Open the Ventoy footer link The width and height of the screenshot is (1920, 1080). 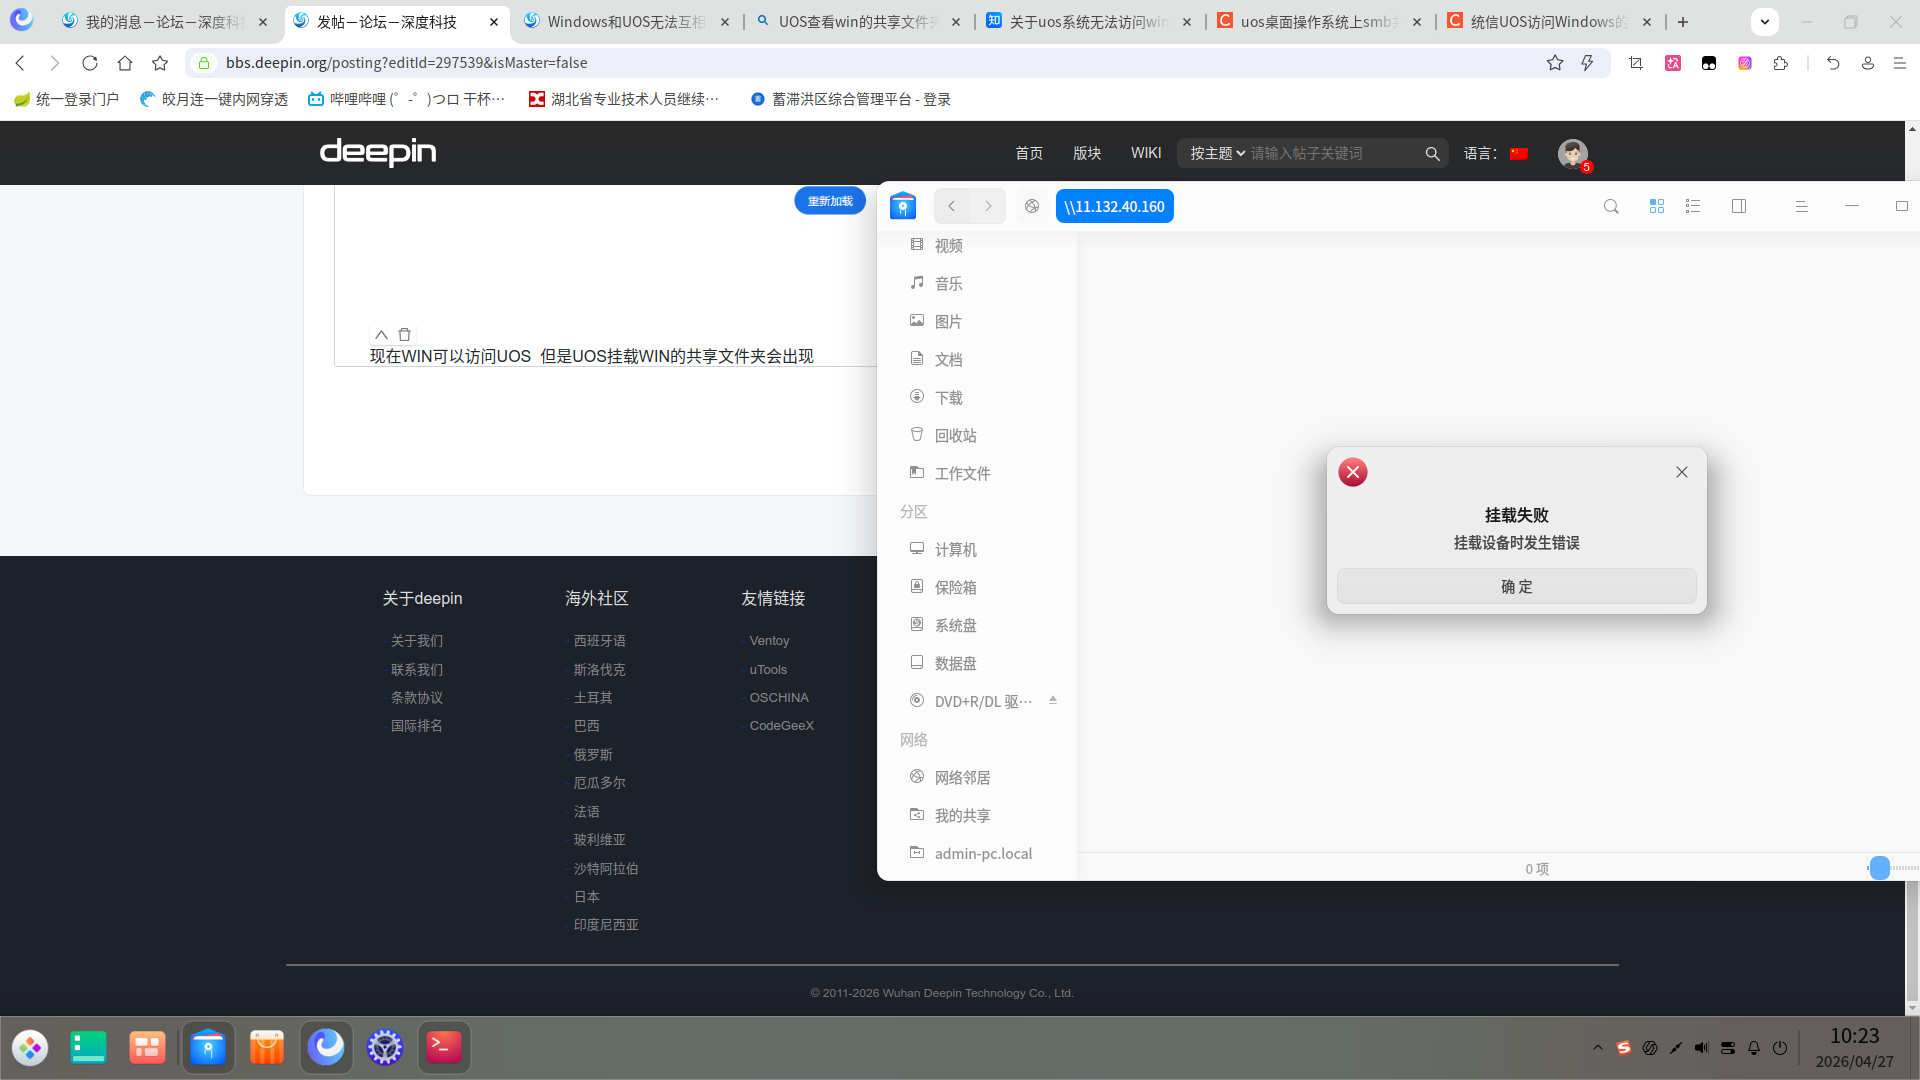click(x=769, y=641)
